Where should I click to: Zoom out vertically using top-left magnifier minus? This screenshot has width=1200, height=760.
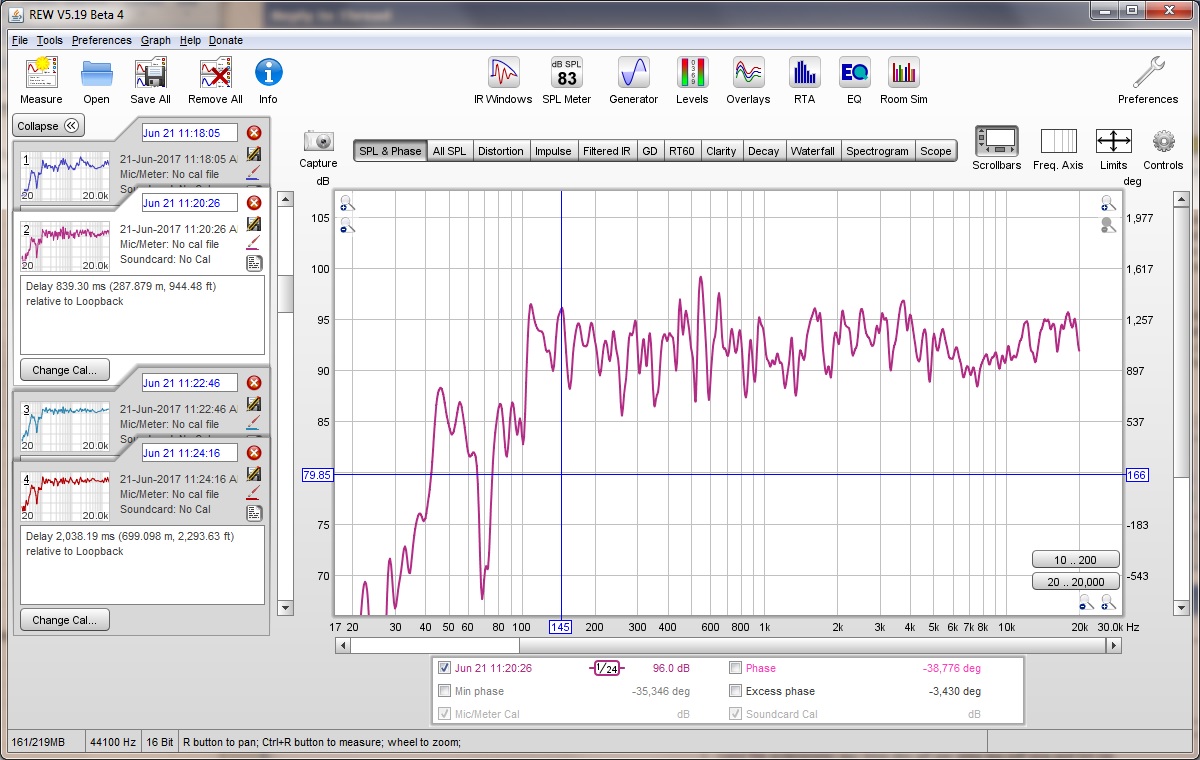tap(346, 226)
